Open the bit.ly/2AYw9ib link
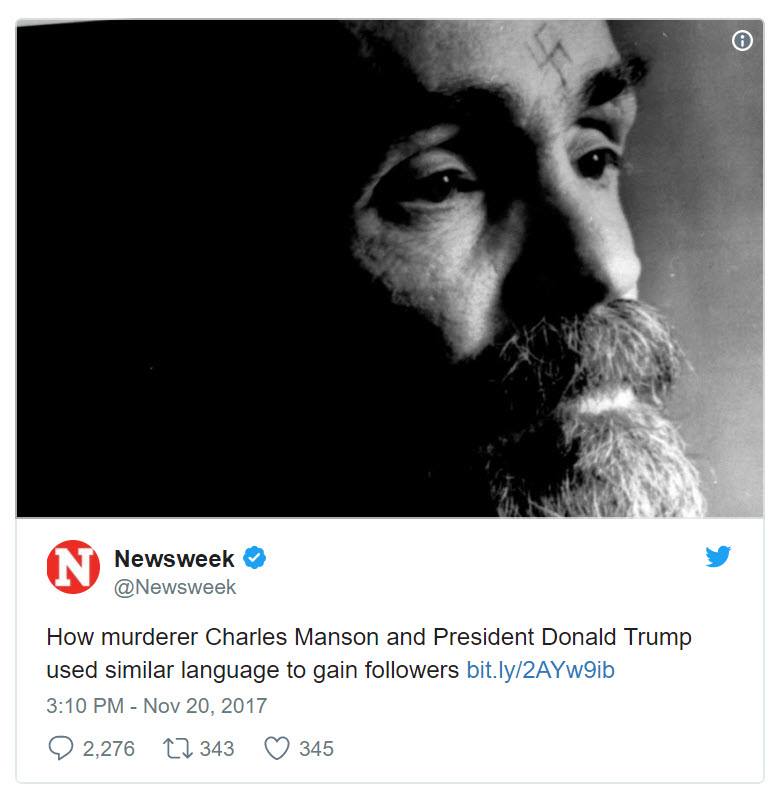The image size is (774, 799). click(540, 670)
